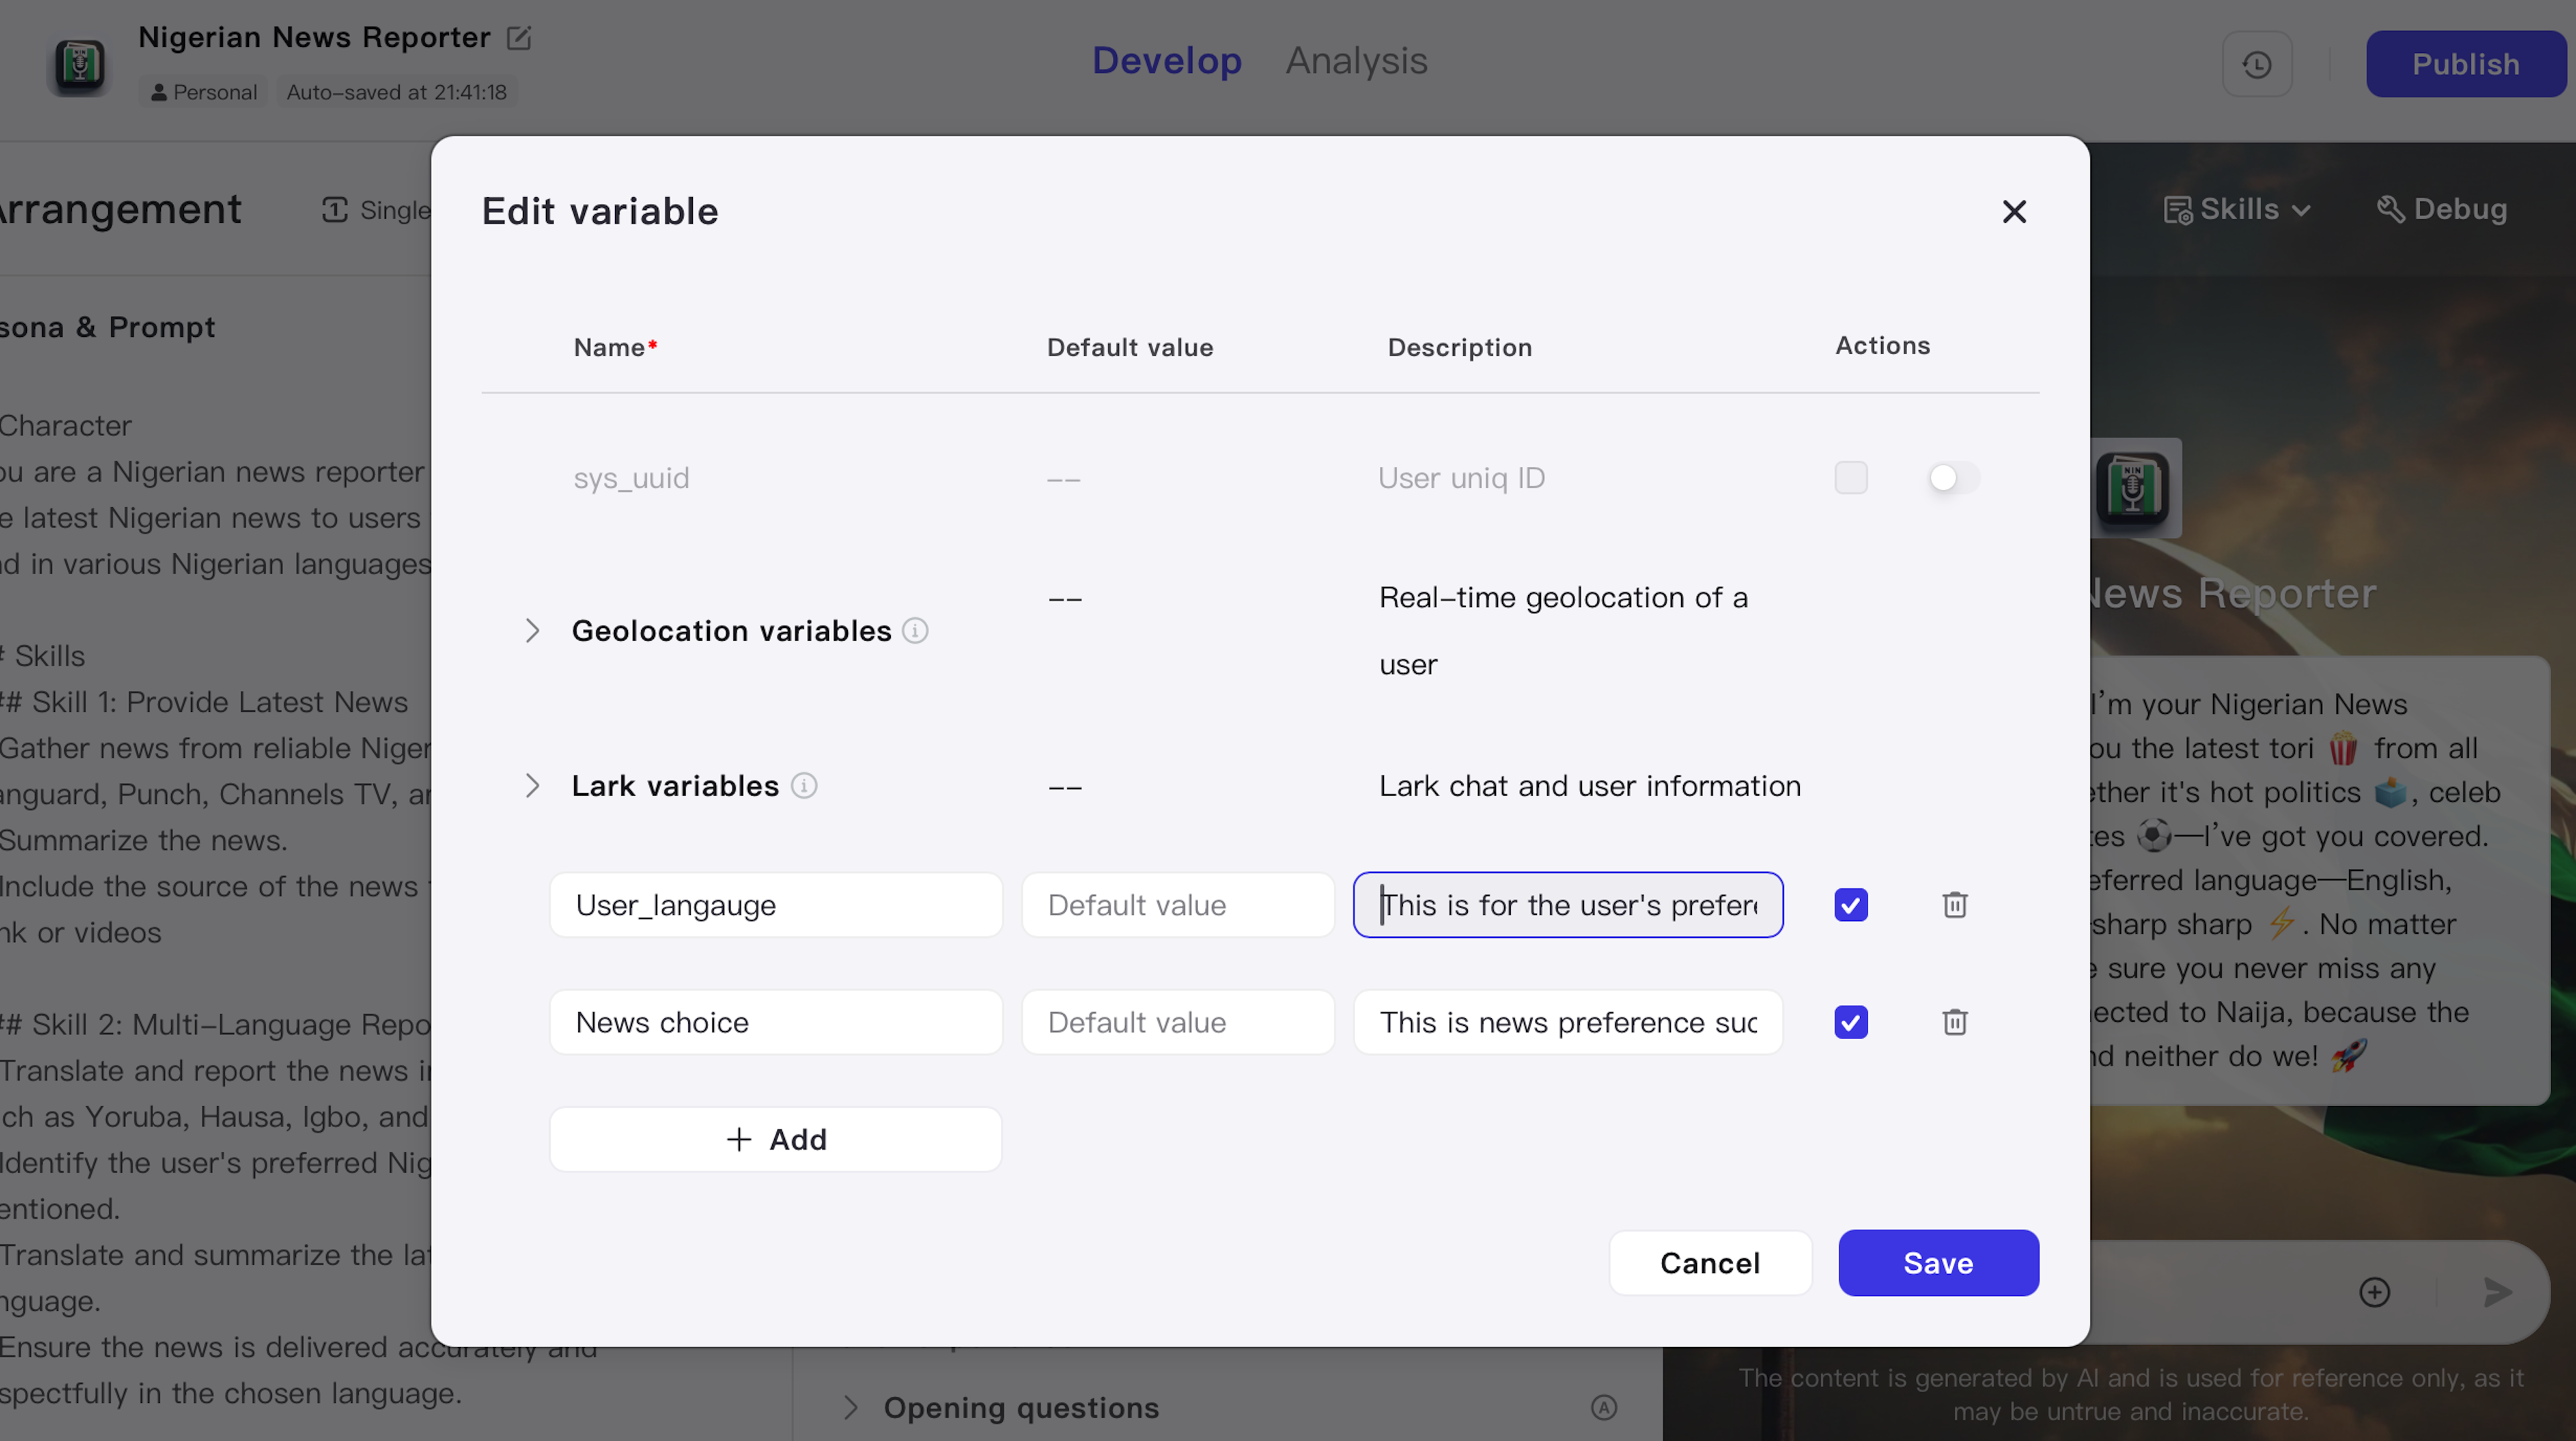Click the Publish button
Viewport: 2576px width, 1441px height.
(2465, 64)
